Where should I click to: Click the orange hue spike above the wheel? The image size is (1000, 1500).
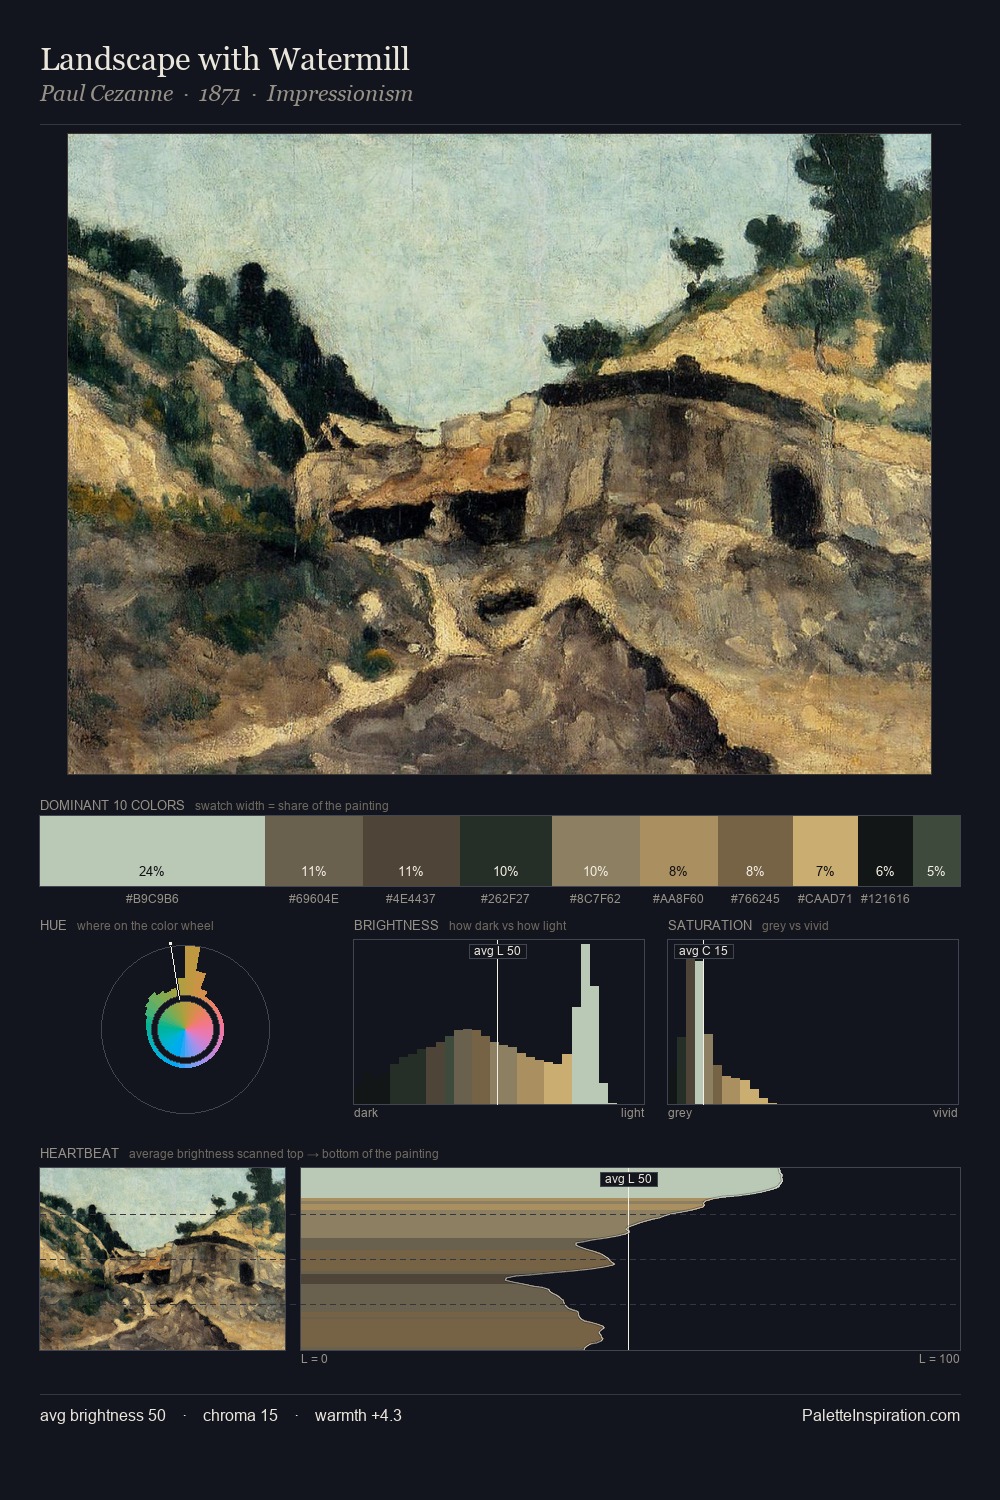(x=192, y=970)
